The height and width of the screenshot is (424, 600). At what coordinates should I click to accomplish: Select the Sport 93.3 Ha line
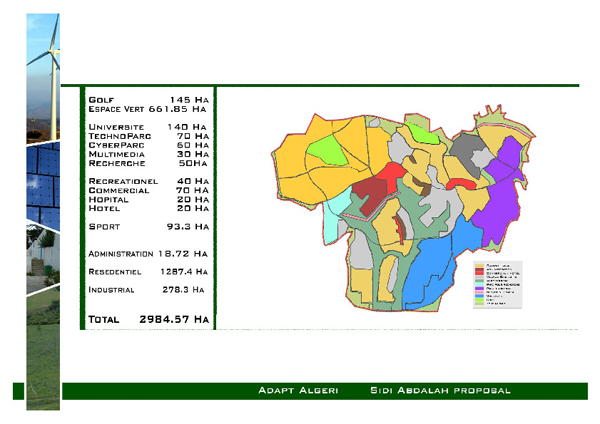pyautogui.click(x=147, y=227)
